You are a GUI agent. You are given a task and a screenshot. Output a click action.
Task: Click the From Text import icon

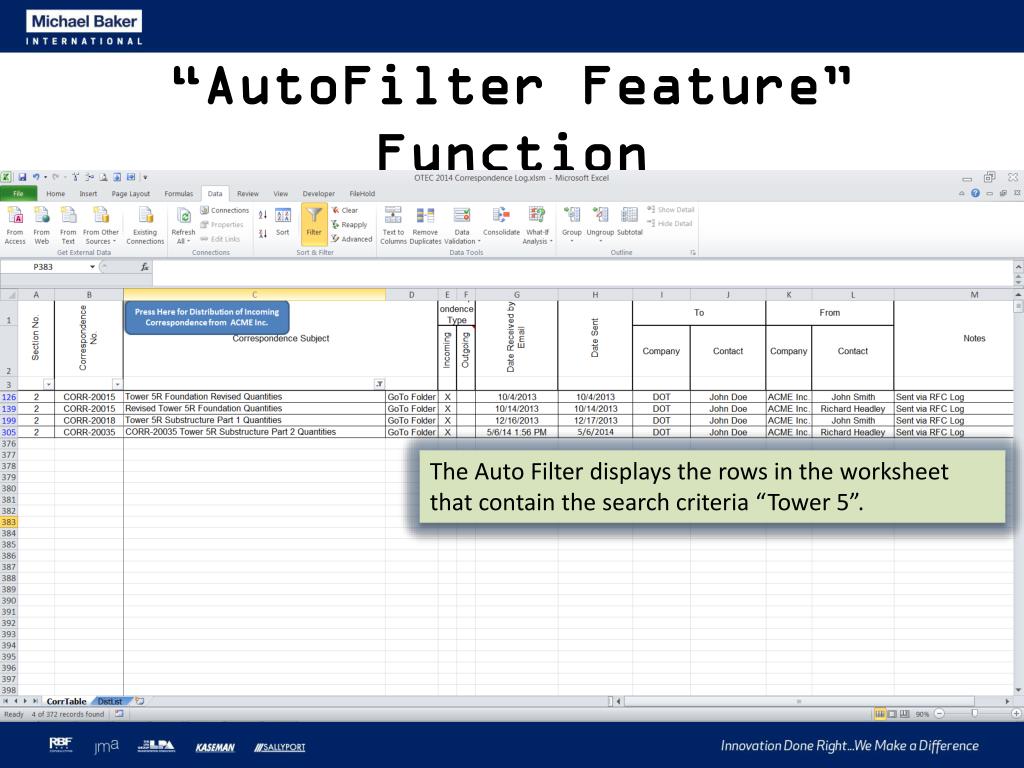(68, 226)
